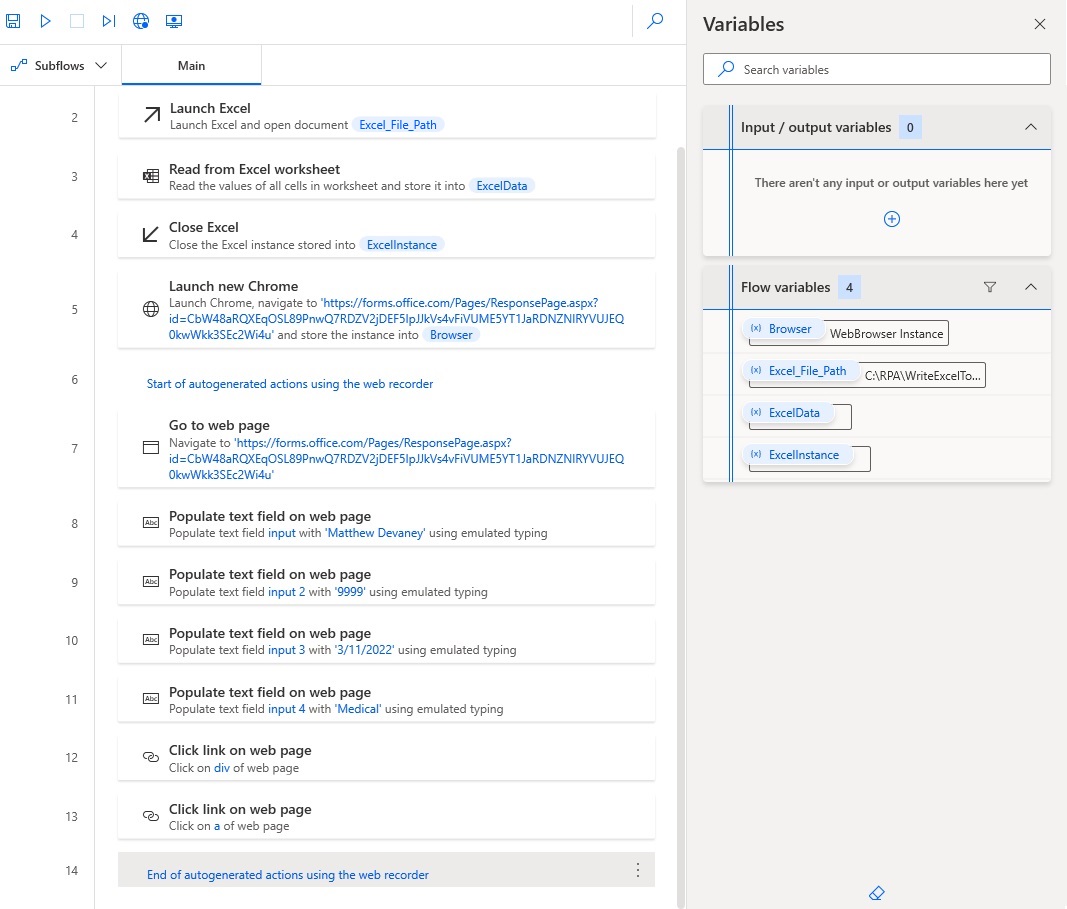Click the Search variables field
This screenshot has height=909, width=1067.
(876, 69)
